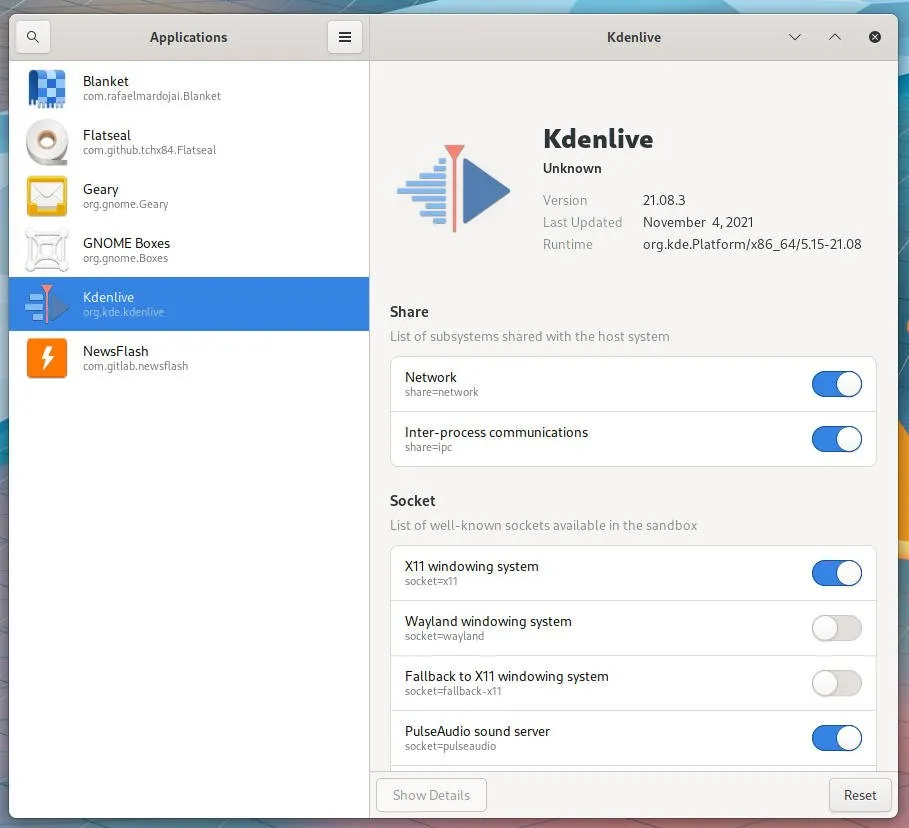Image resolution: width=909 pixels, height=828 pixels.
Task: Click the NewsFlash lightning icon
Action: [x=47, y=359]
